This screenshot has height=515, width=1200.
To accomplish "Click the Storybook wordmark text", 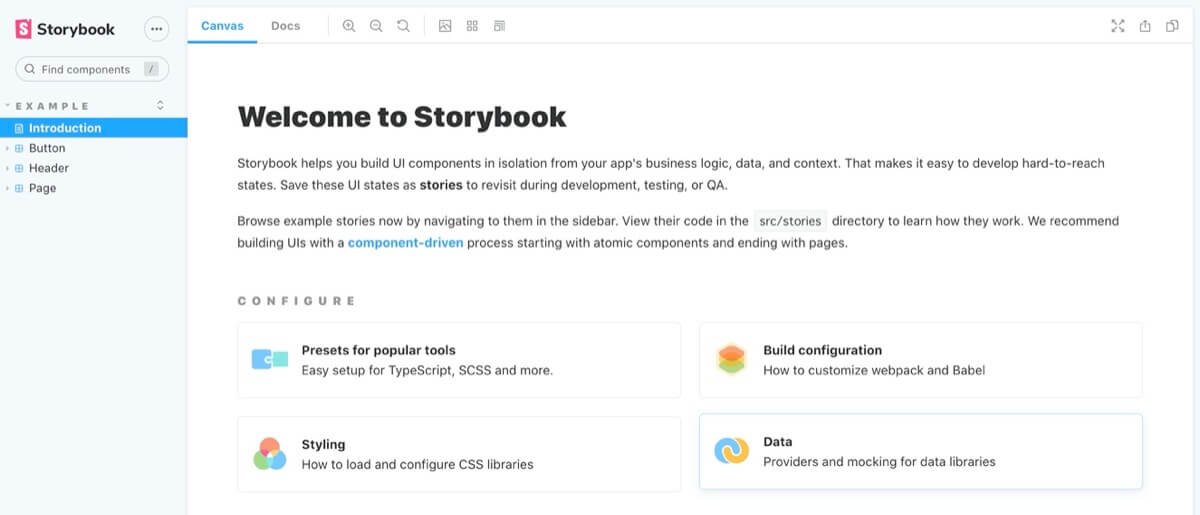I will pos(76,30).
